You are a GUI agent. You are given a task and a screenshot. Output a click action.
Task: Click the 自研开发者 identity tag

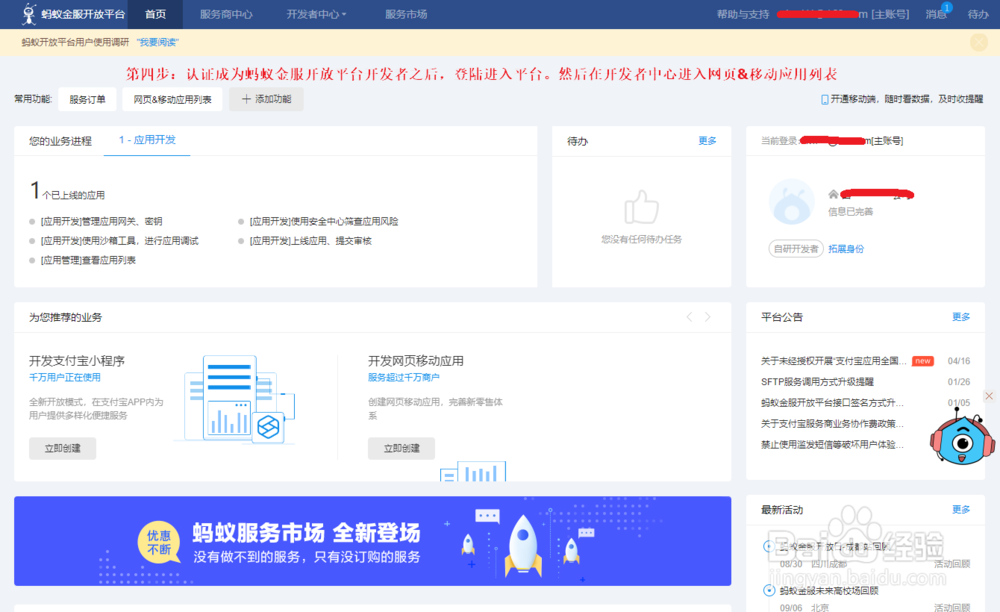click(x=796, y=249)
